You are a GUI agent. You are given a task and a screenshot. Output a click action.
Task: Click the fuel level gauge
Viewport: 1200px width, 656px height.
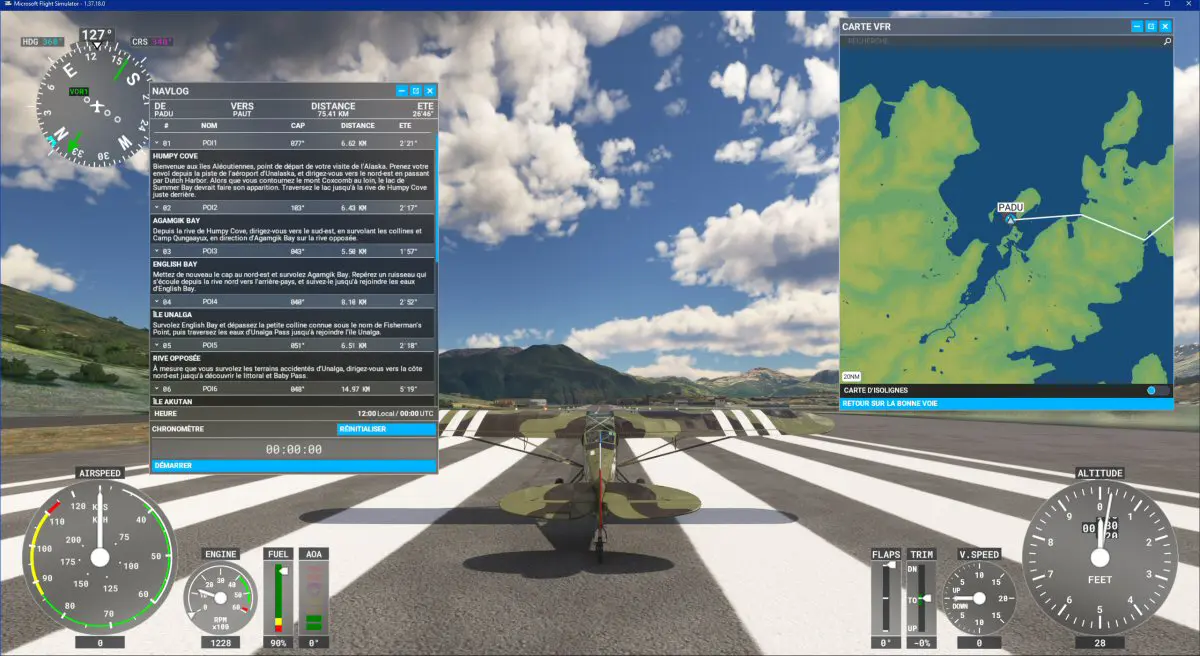pyautogui.click(x=278, y=597)
